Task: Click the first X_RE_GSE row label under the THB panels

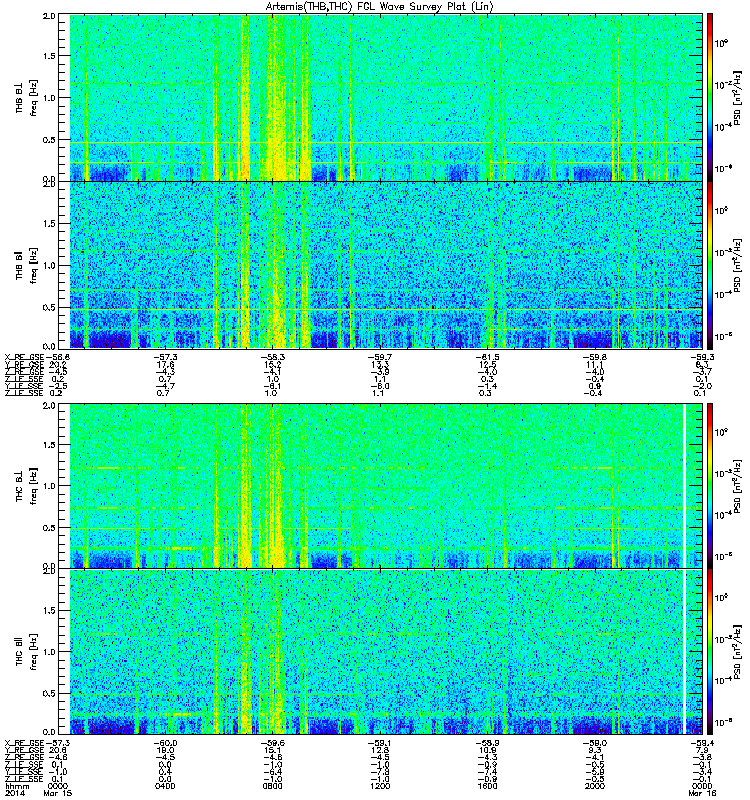Action: [x=23, y=355]
